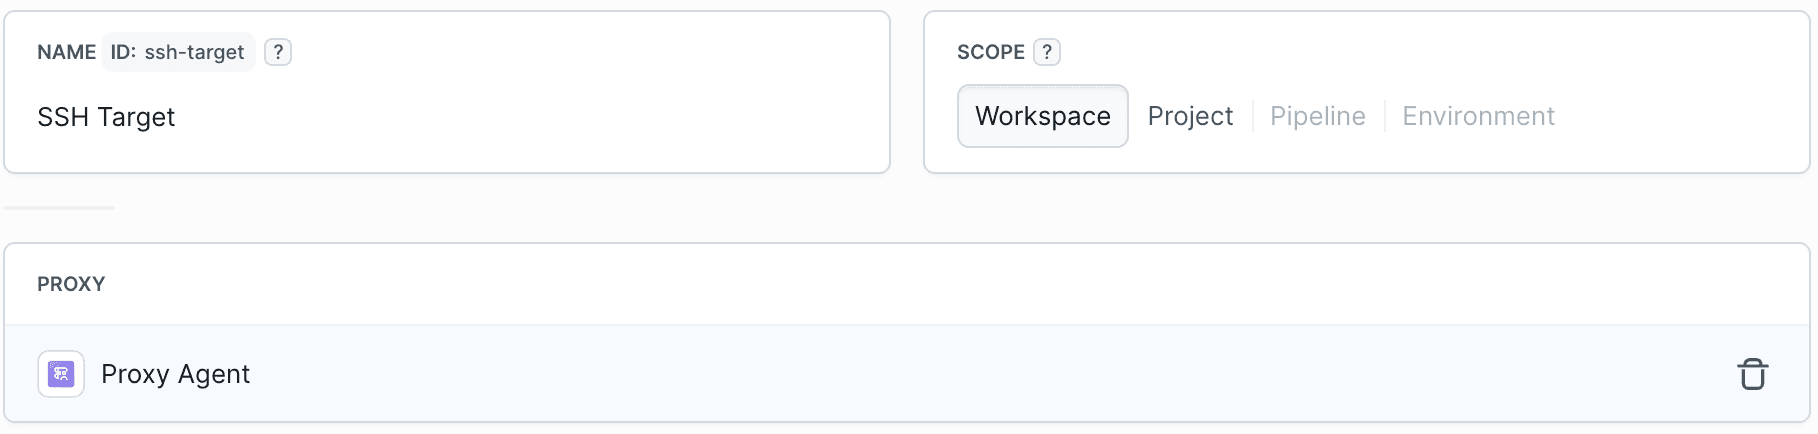Click the NAME field label
The height and width of the screenshot is (434, 1818).
tap(66, 52)
